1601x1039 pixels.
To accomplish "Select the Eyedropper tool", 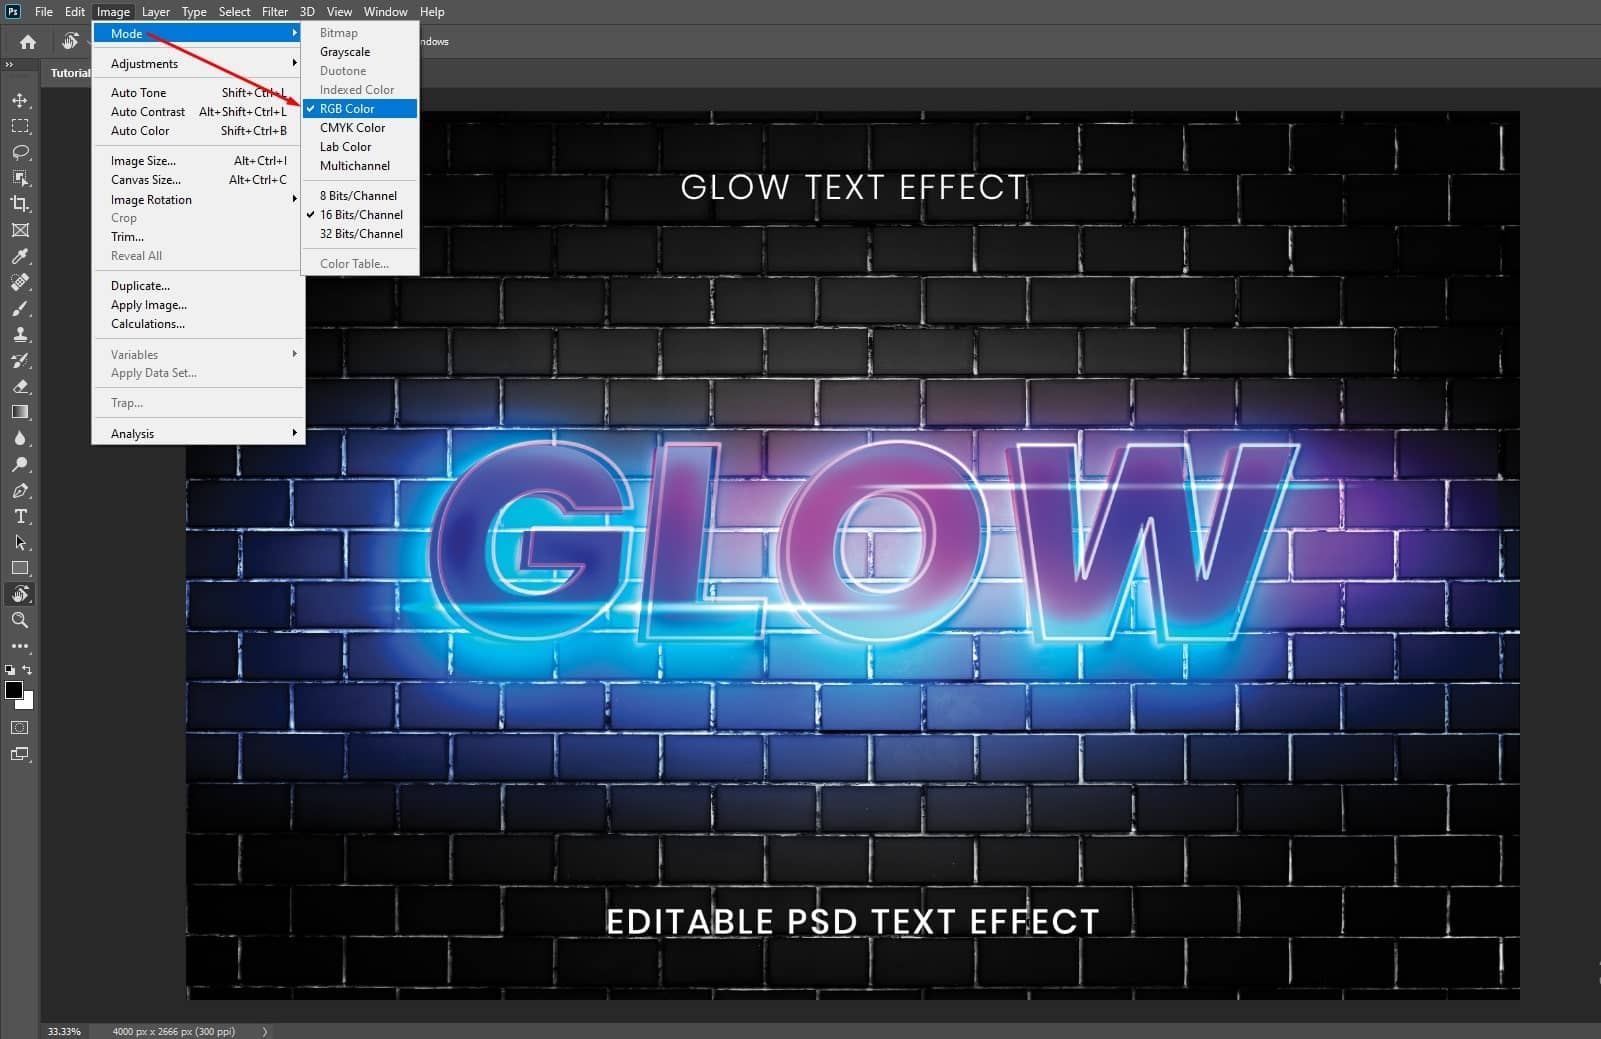I will click(x=20, y=256).
